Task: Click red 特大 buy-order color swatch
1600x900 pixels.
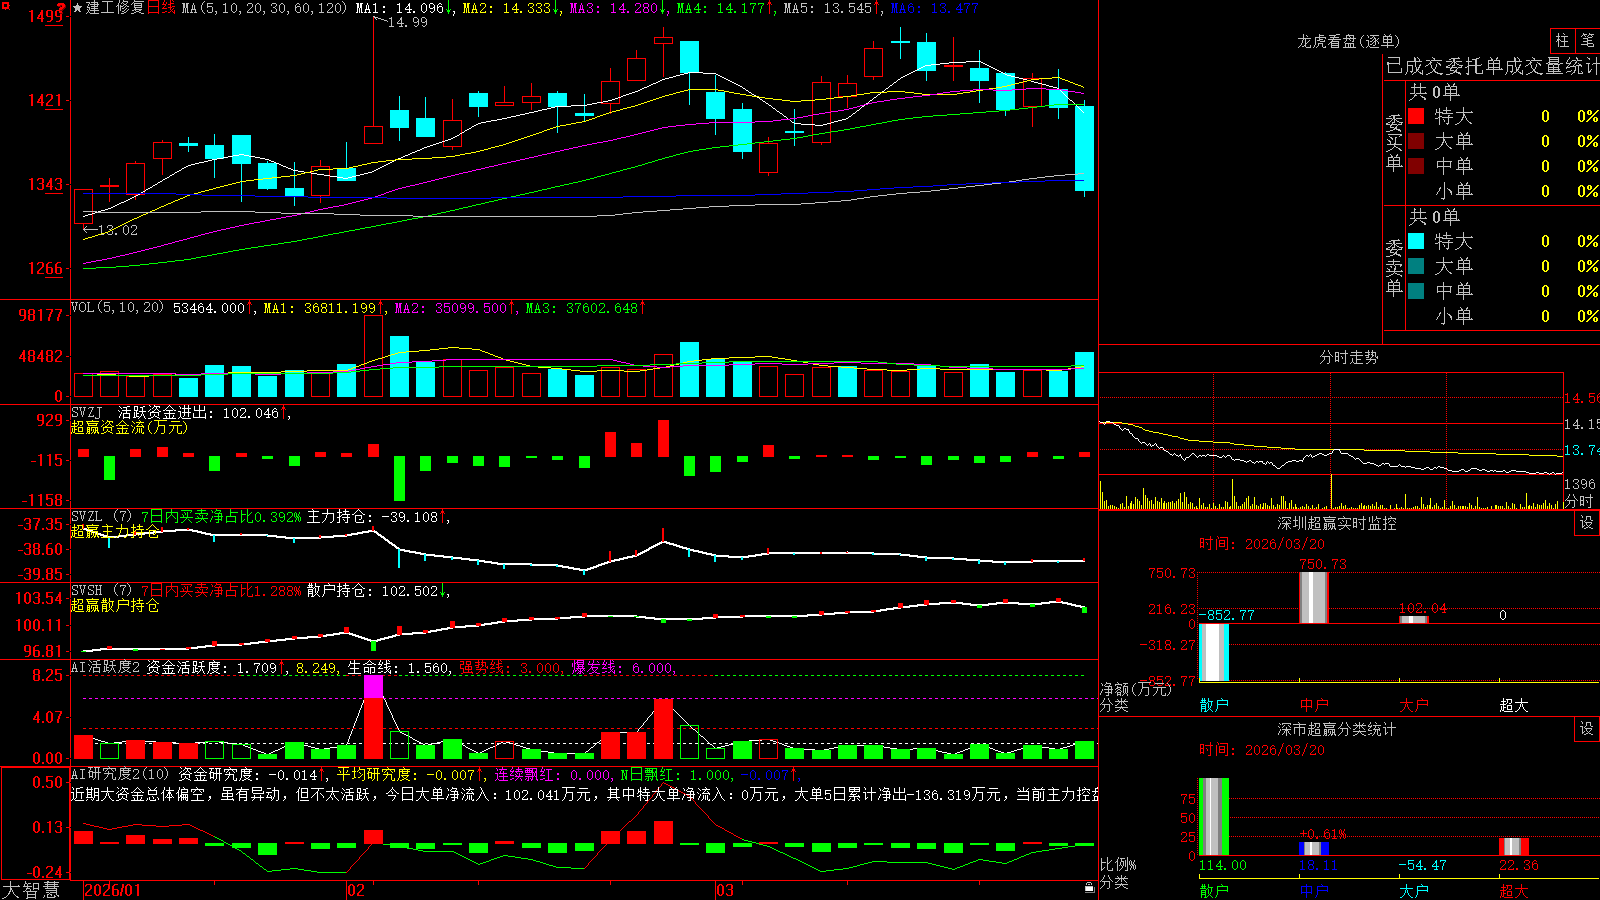Action: tap(1416, 116)
